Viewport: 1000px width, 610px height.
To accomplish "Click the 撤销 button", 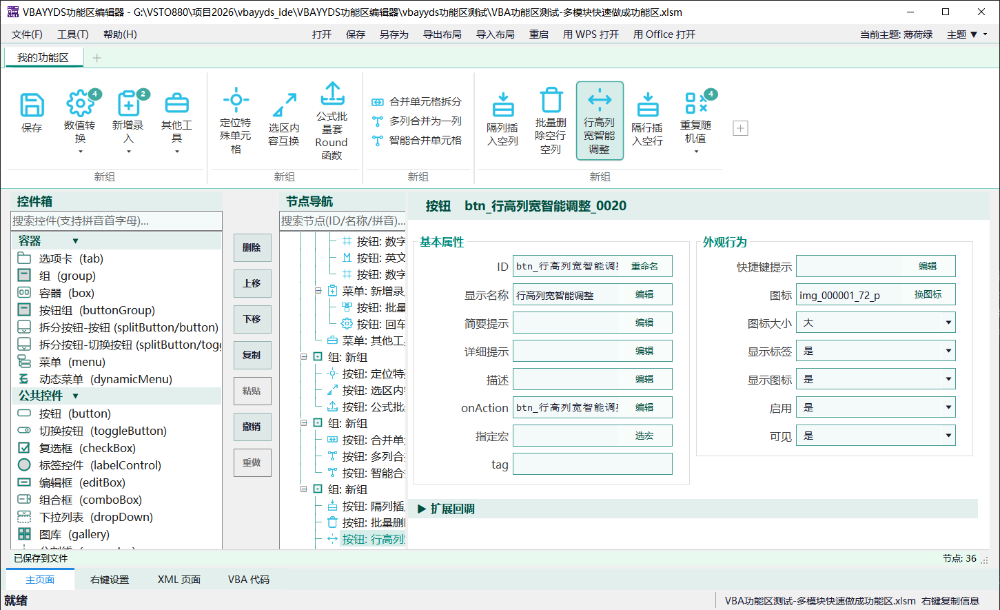I will [252, 427].
